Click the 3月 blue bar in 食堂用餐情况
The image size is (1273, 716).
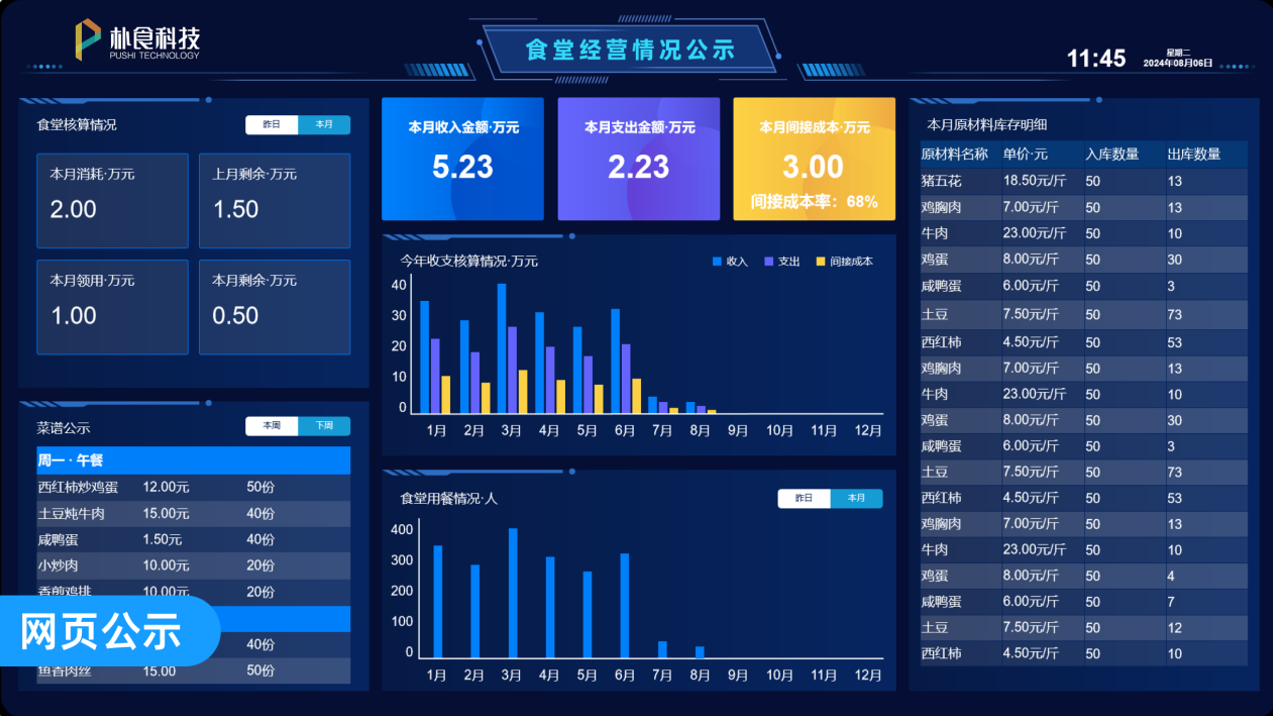pyautogui.click(x=513, y=593)
